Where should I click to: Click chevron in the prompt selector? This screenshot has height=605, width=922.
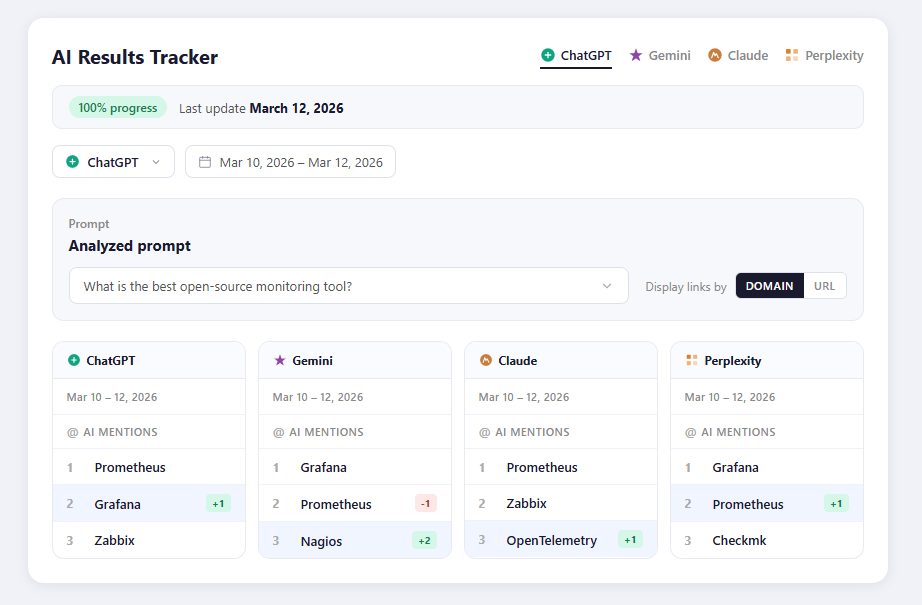click(x=607, y=286)
